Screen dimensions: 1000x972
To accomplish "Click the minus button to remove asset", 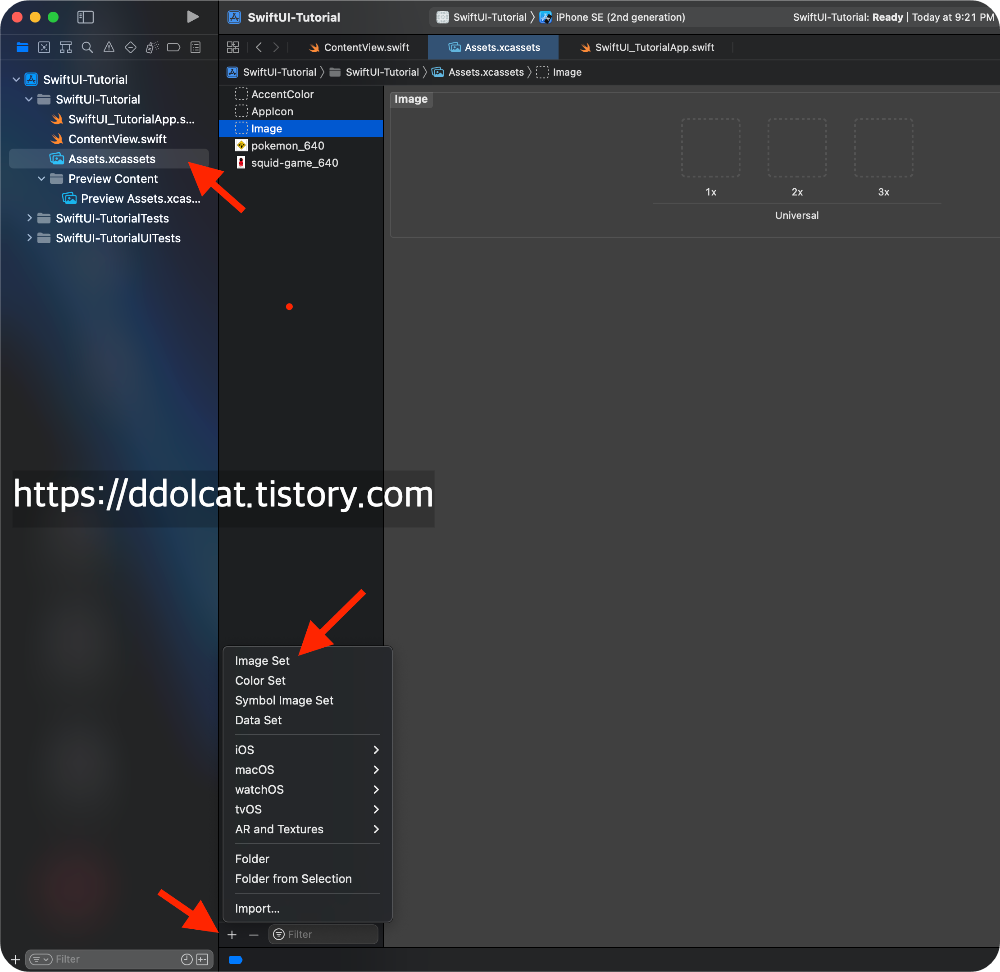I will click(x=253, y=934).
